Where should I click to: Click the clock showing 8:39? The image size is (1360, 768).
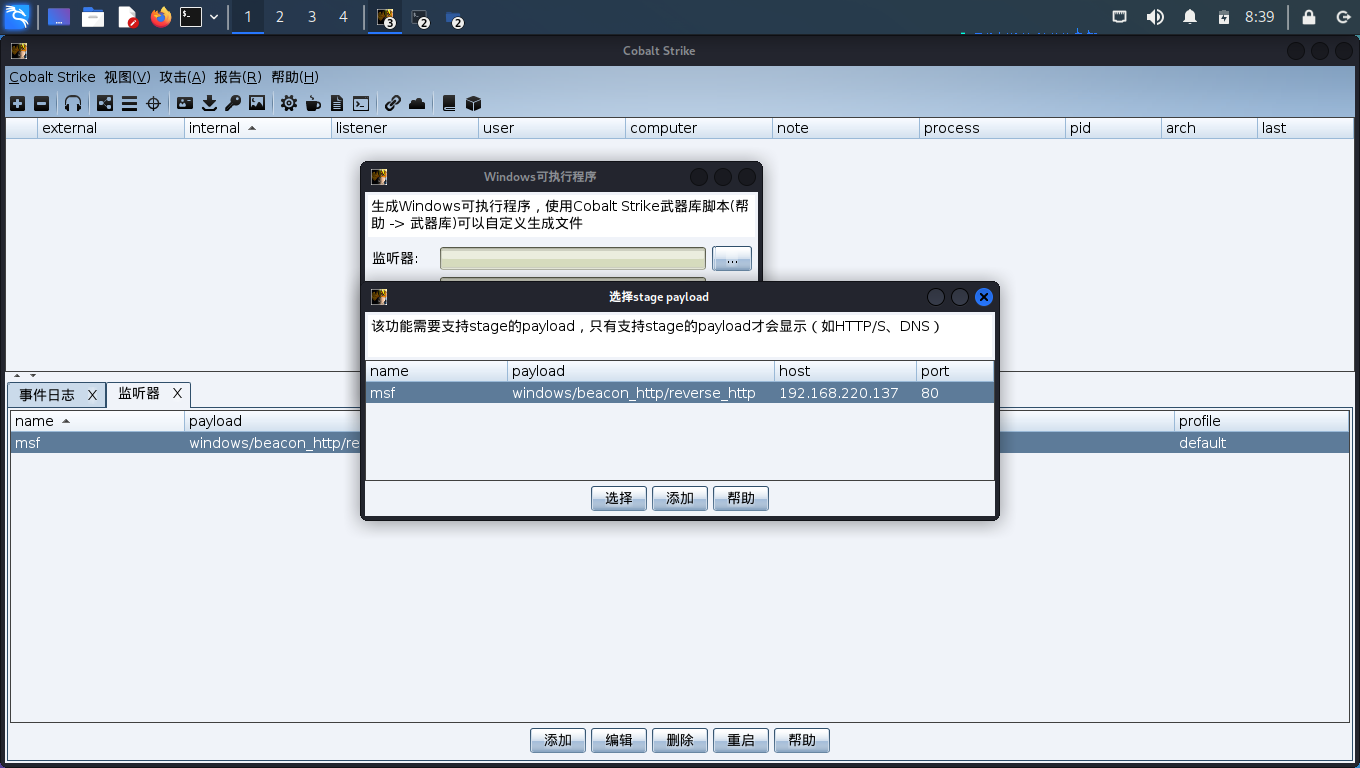click(x=1260, y=17)
